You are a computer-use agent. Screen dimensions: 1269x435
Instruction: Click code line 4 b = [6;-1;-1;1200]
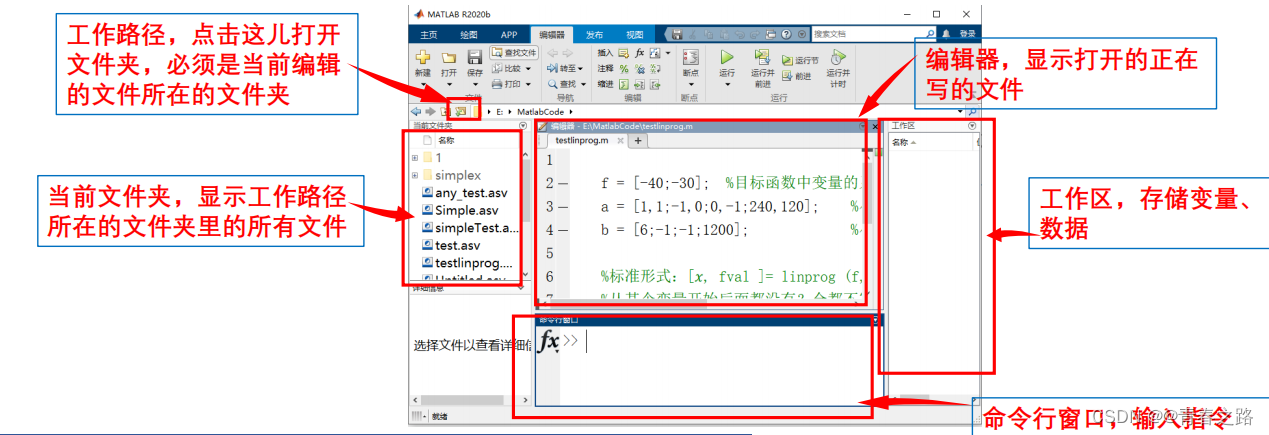click(x=674, y=230)
